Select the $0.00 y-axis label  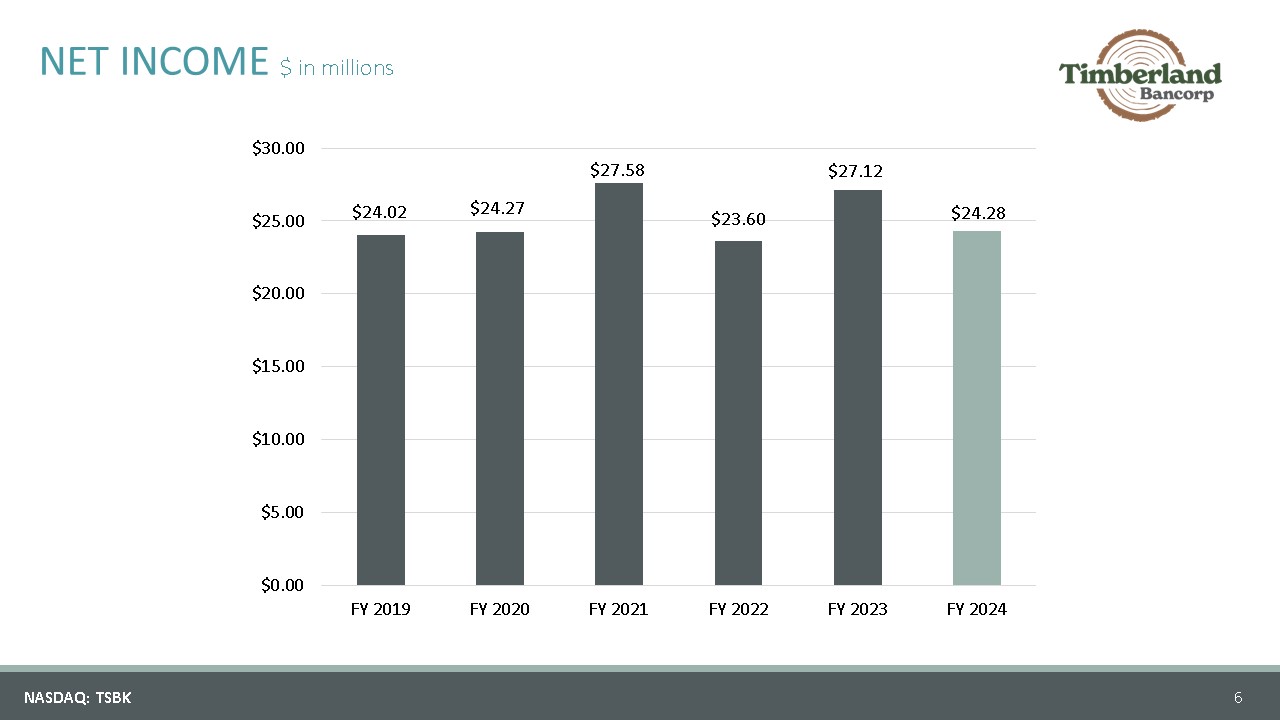pyautogui.click(x=282, y=585)
